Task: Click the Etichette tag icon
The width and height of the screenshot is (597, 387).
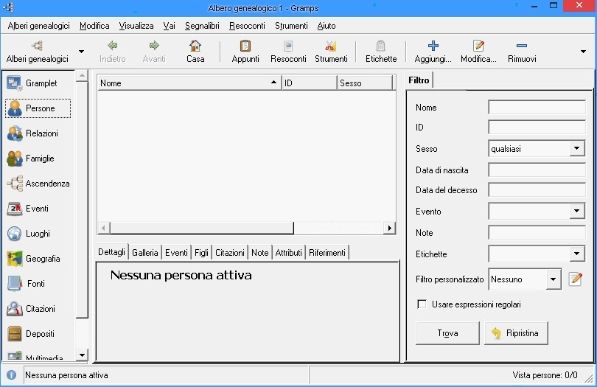Action: pyautogui.click(x=381, y=52)
